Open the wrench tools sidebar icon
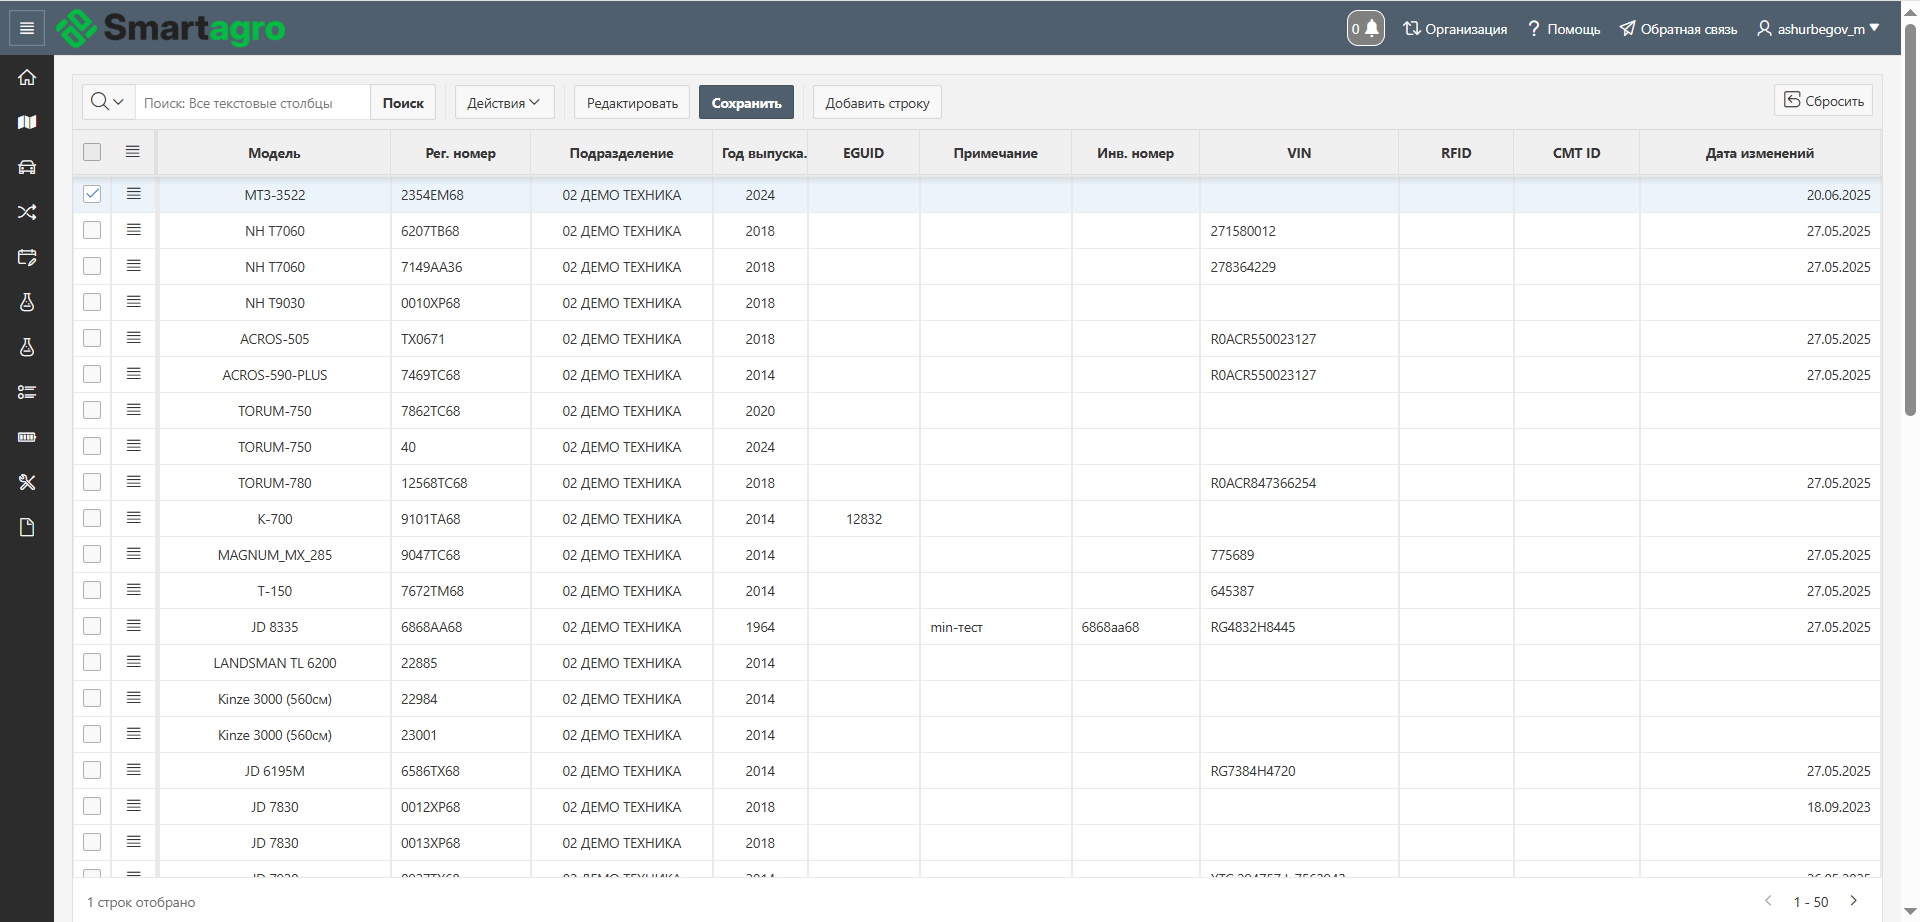The width and height of the screenshot is (1920, 922). tap(27, 482)
